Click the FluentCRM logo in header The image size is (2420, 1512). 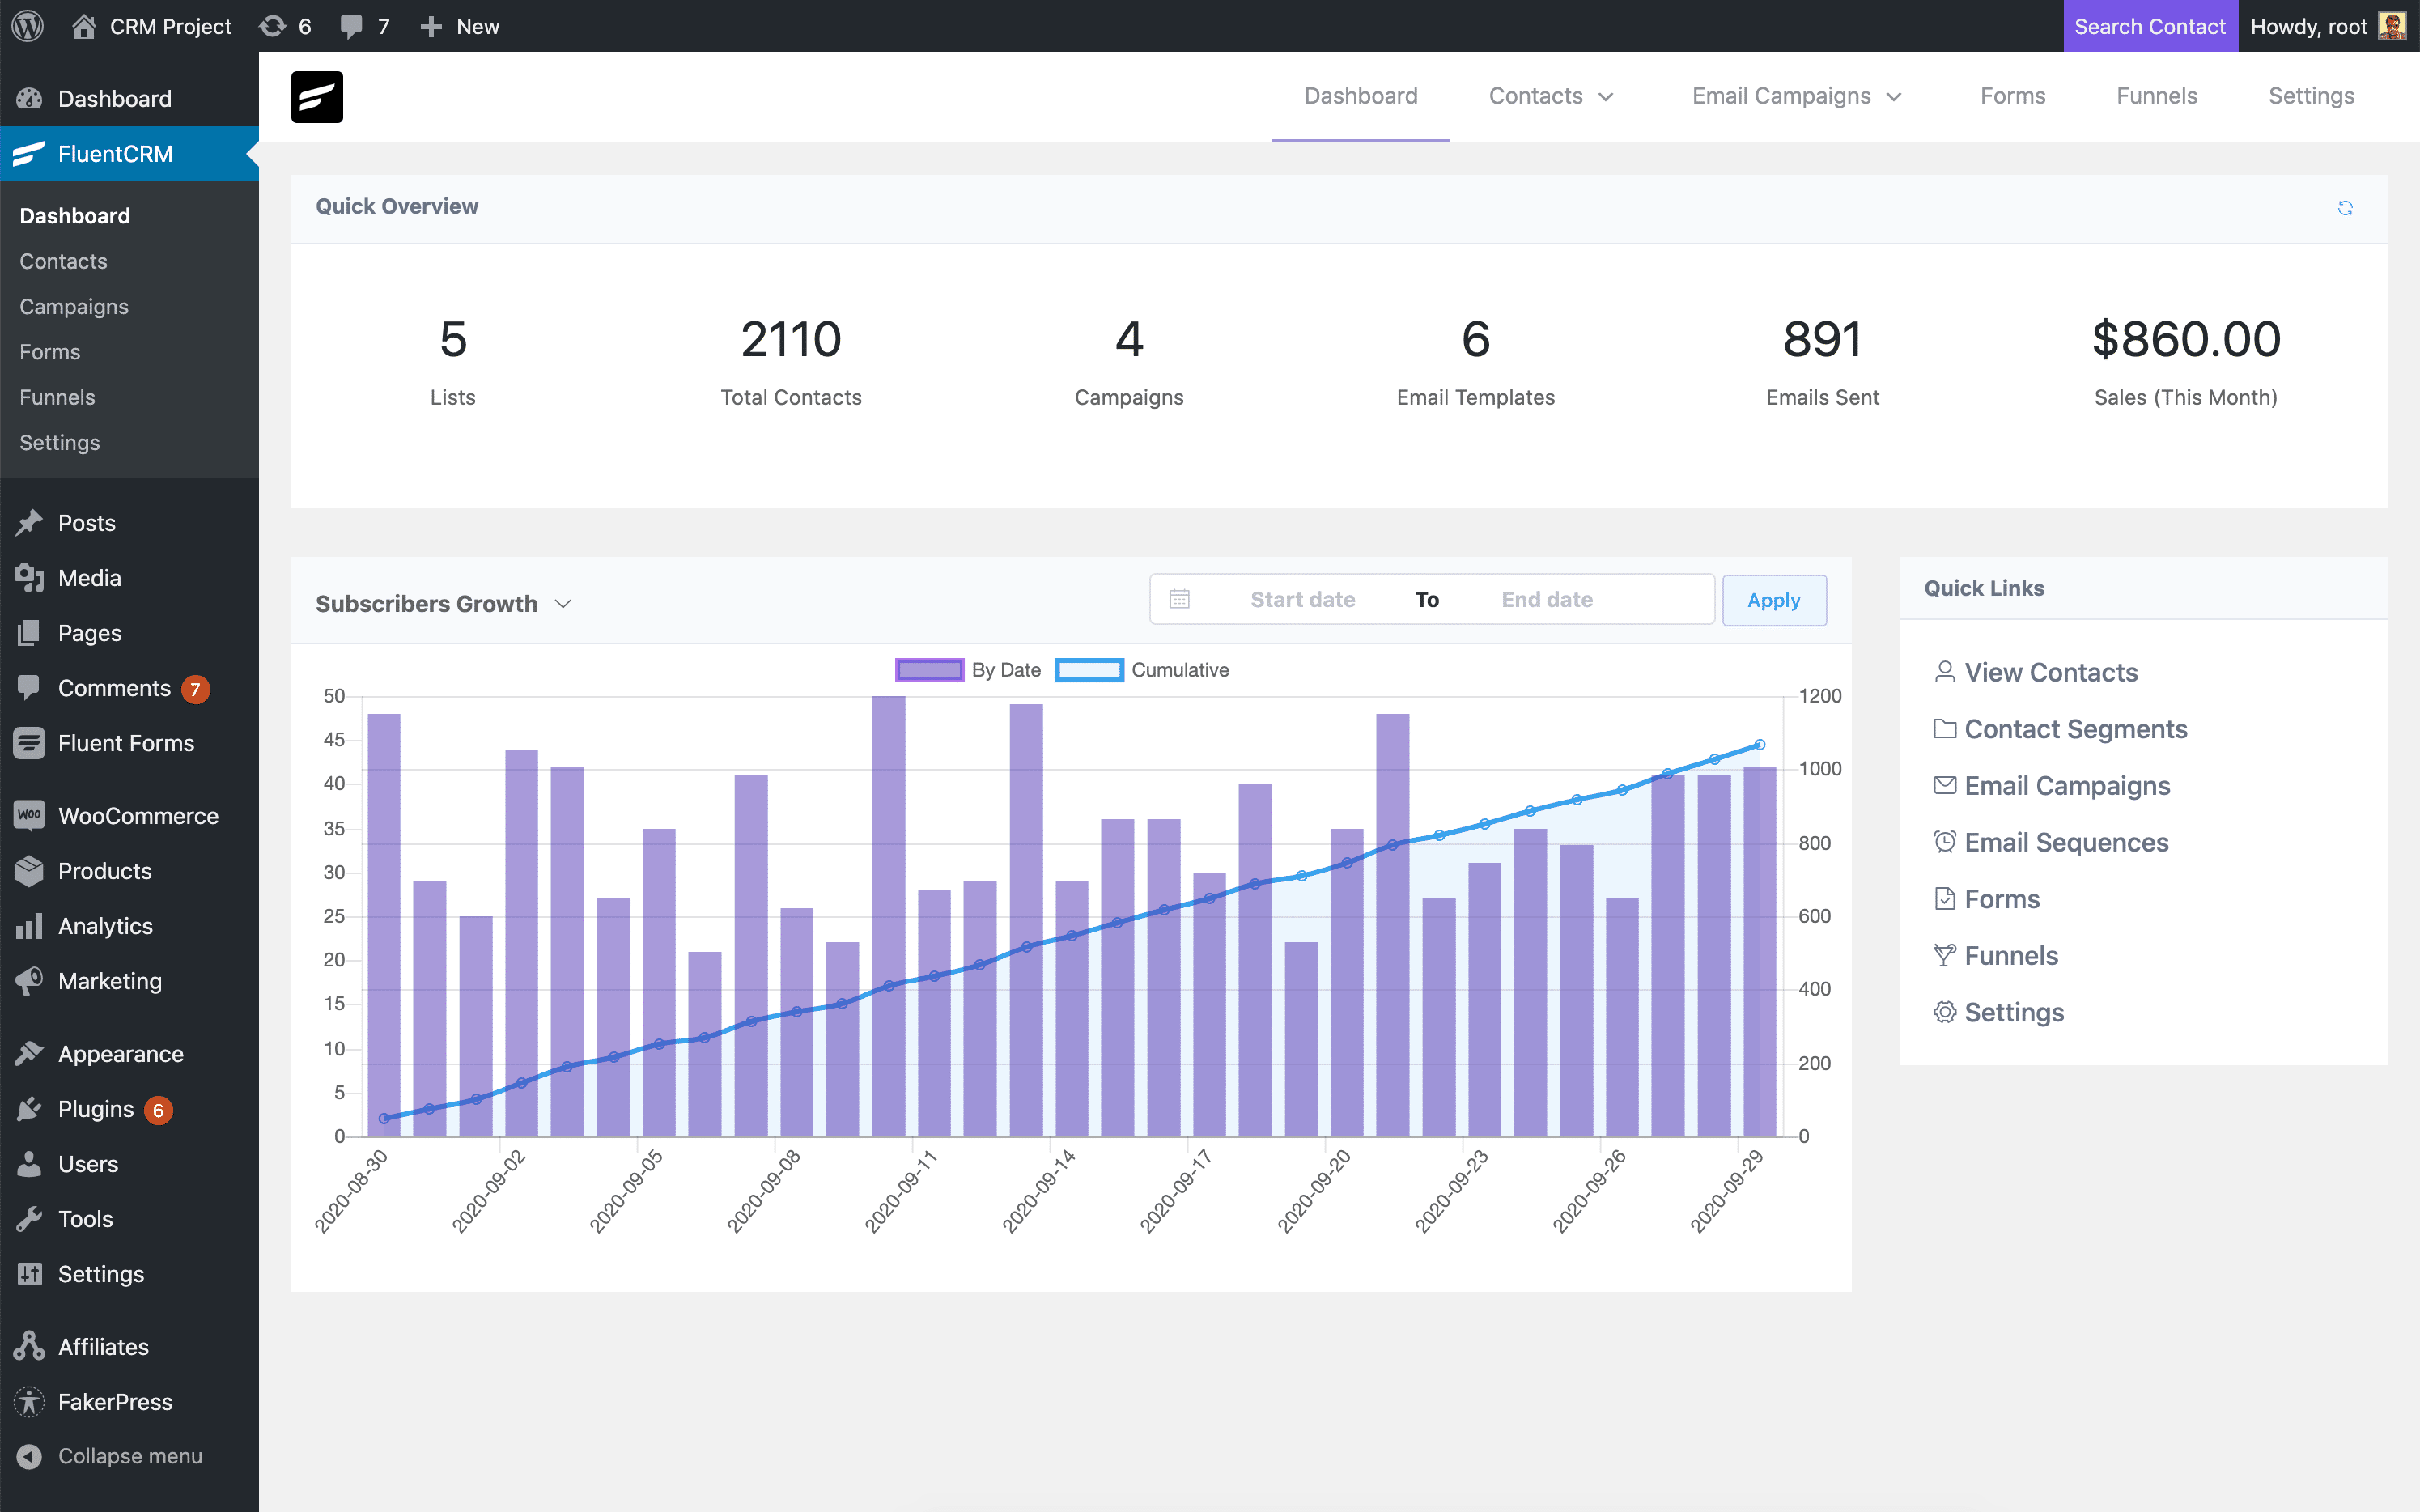tap(317, 97)
